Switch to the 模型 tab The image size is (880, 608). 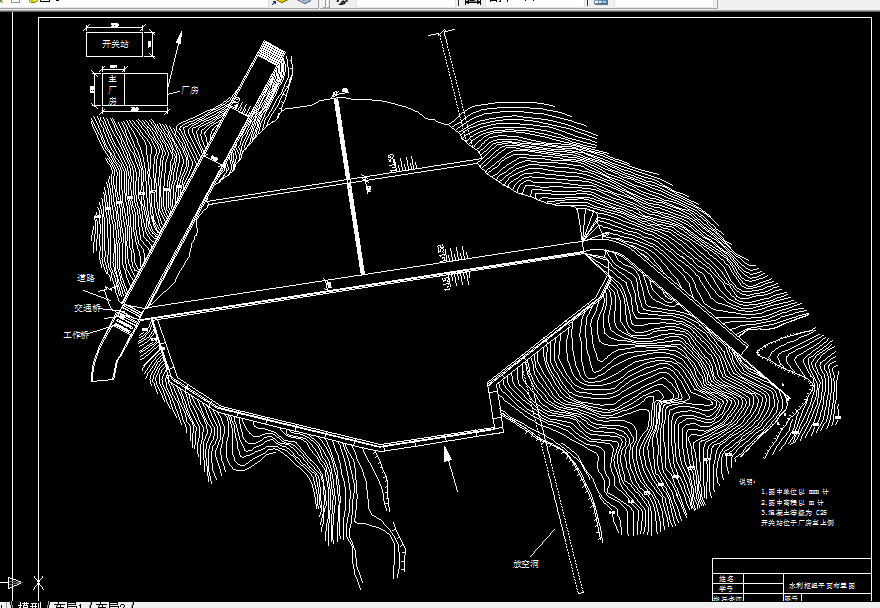pyautogui.click(x=31, y=605)
